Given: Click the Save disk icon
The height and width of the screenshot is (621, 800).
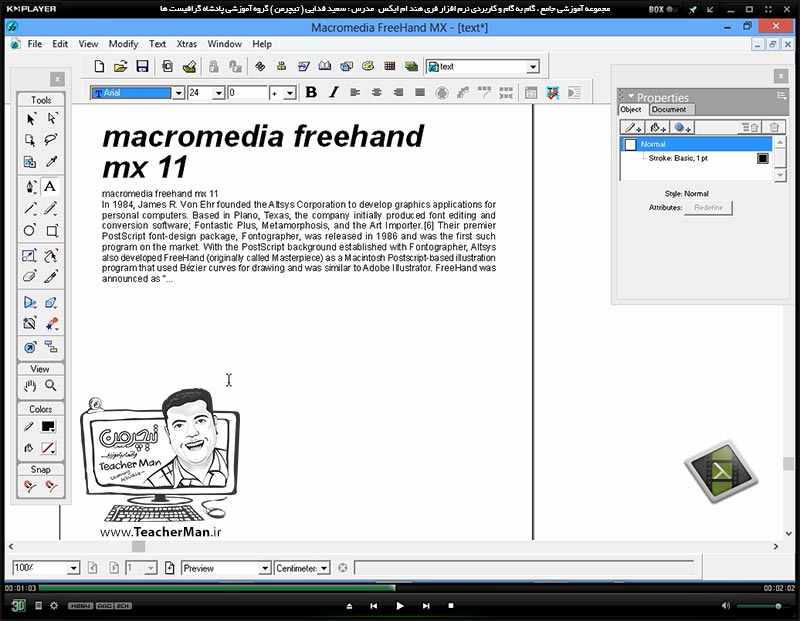Looking at the screenshot, I should pos(142,66).
